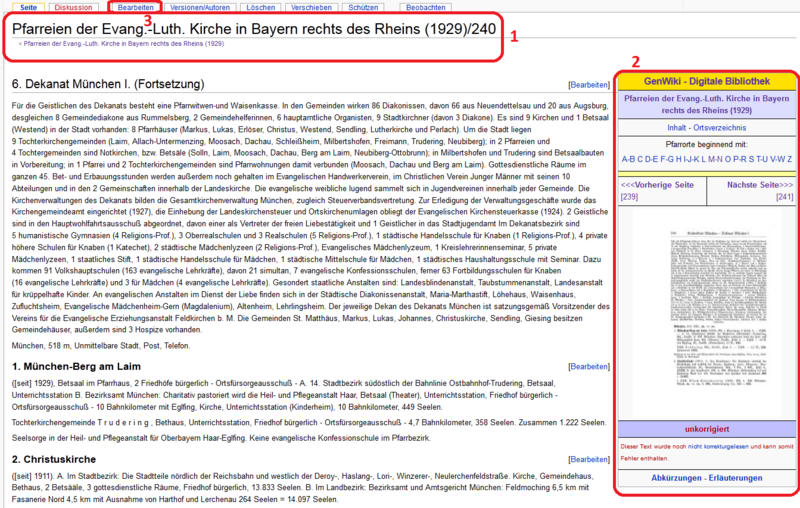Select the Löschen tab
This screenshot has width=800, height=508.
pyautogui.click(x=260, y=7)
